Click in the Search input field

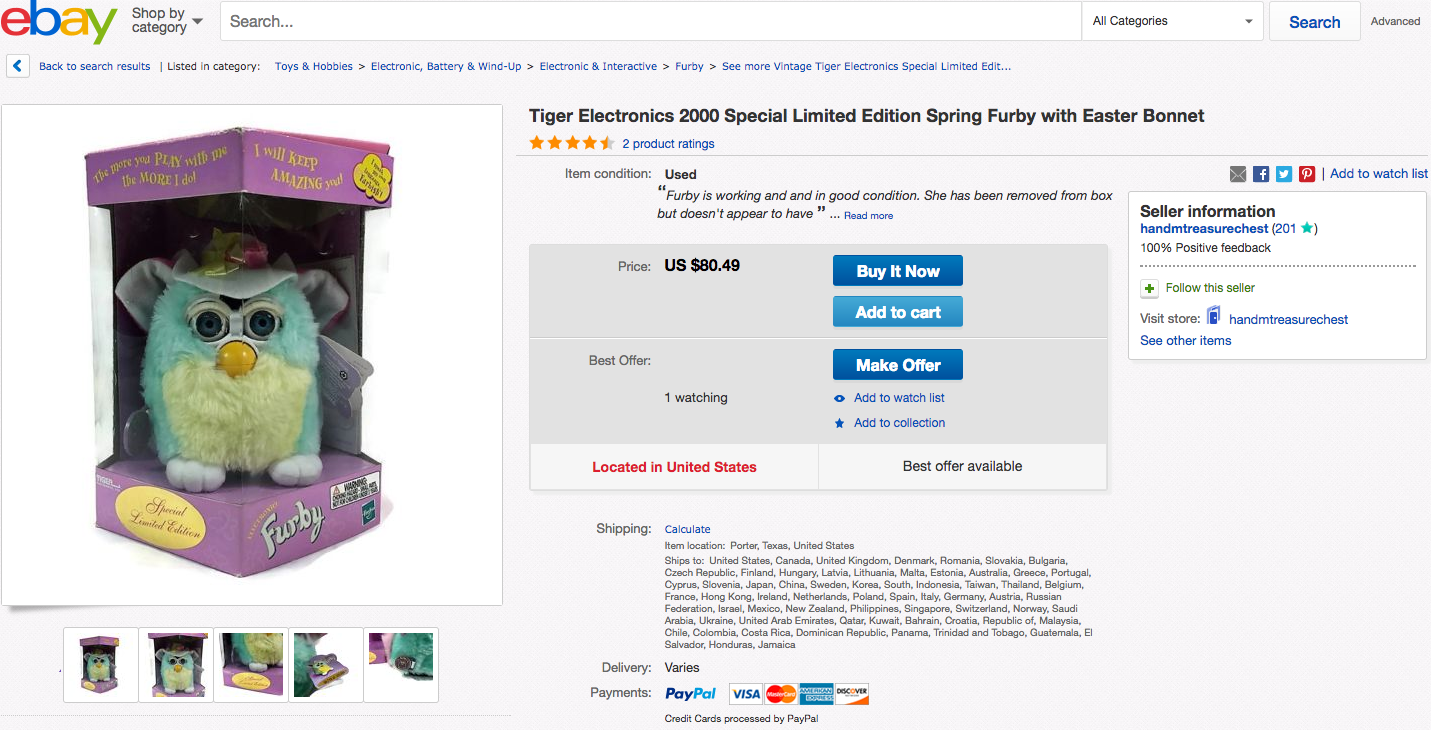point(651,21)
